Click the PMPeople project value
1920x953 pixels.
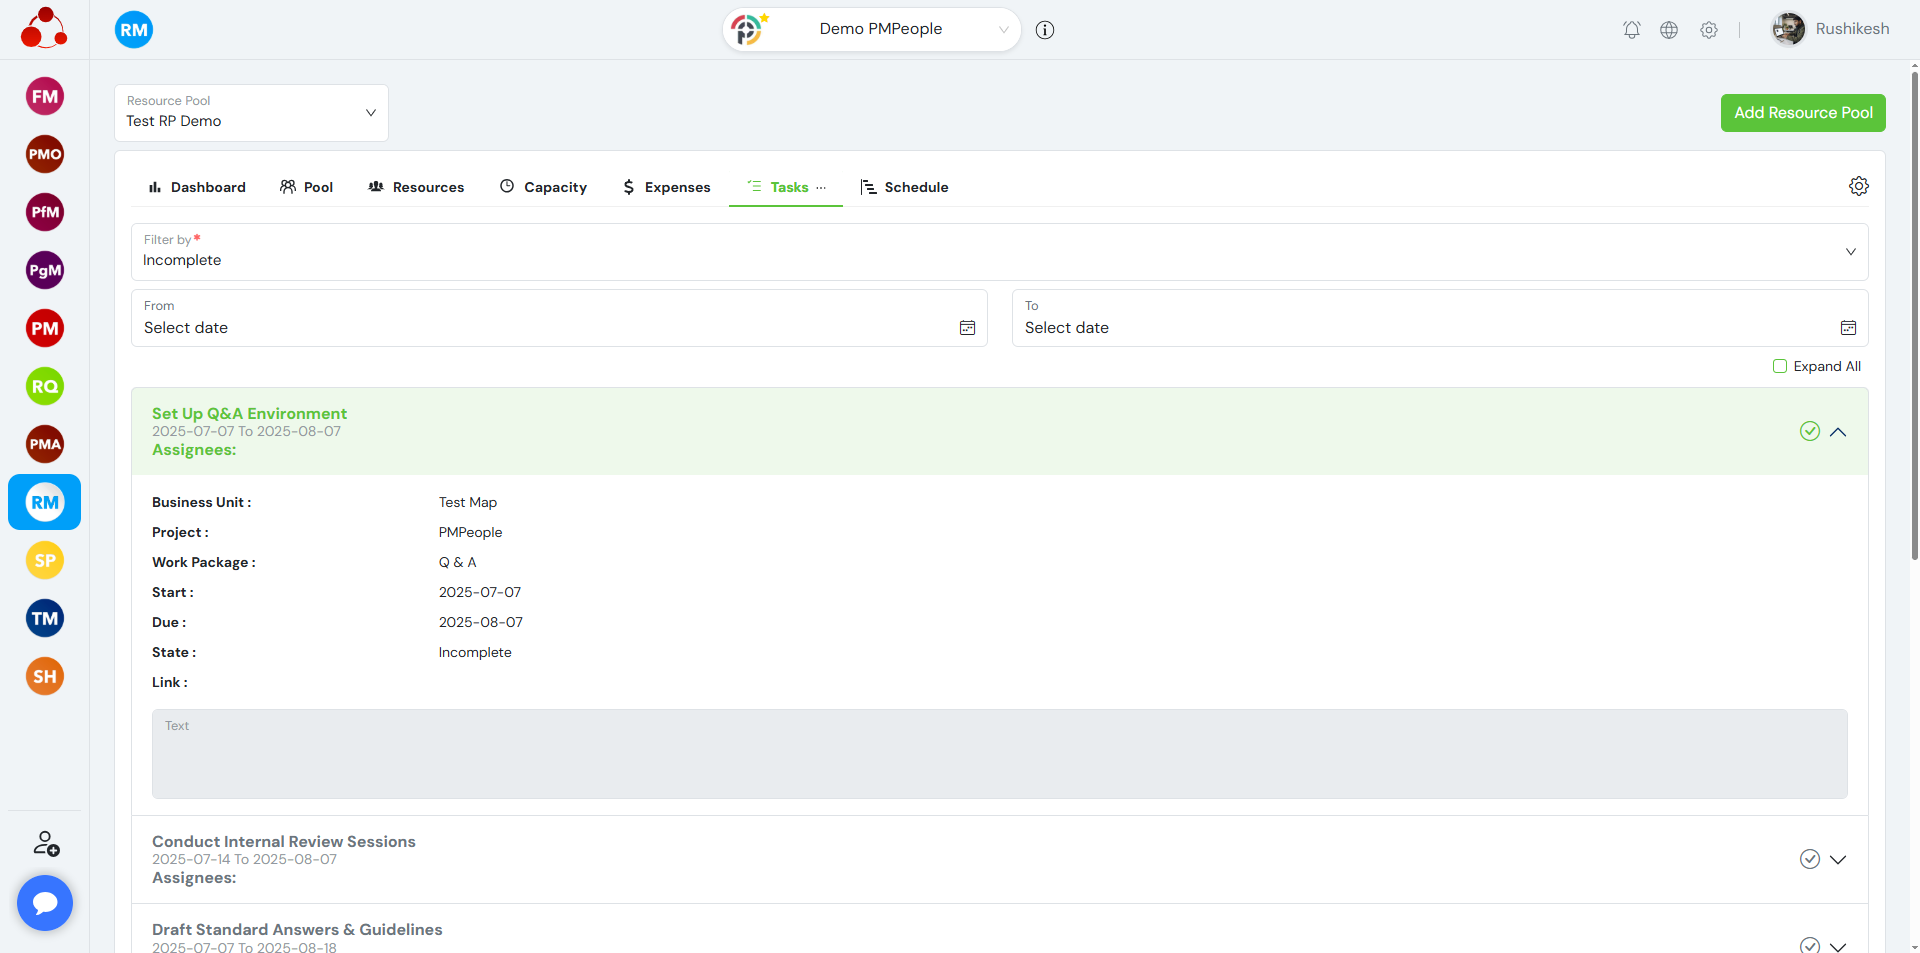pyautogui.click(x=471, y=532)
